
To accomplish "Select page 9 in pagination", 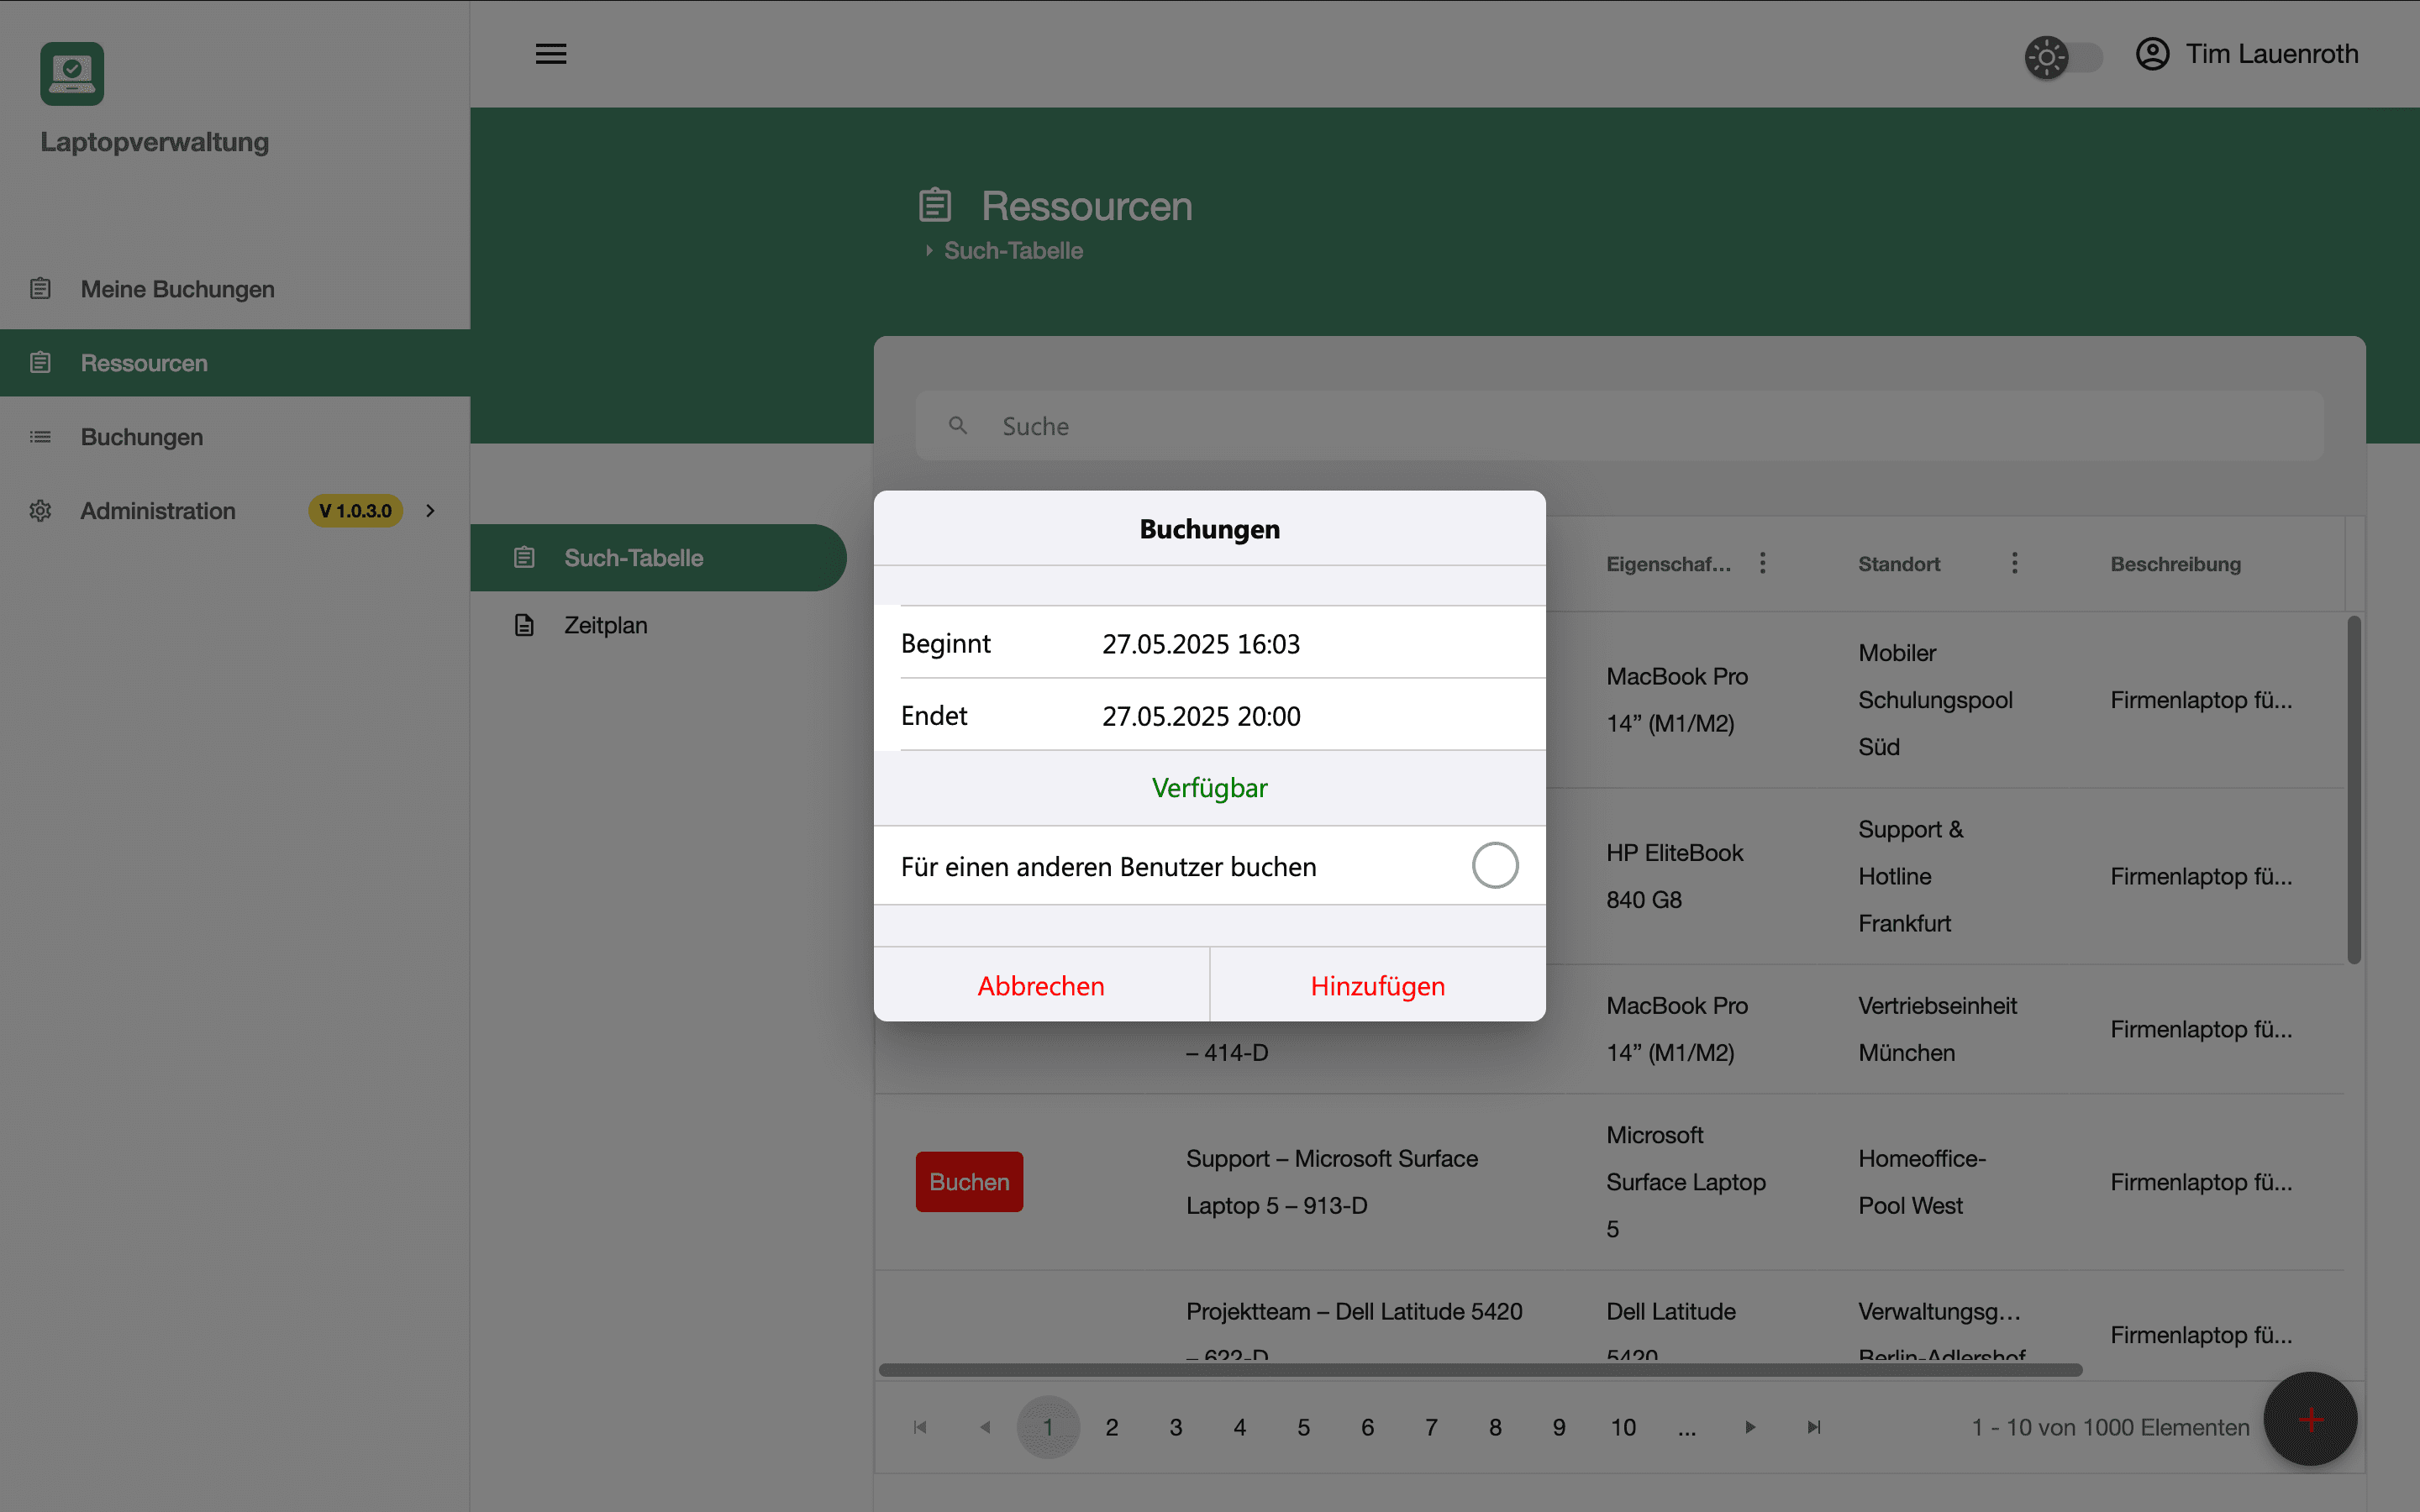I will (1559, 1427).
